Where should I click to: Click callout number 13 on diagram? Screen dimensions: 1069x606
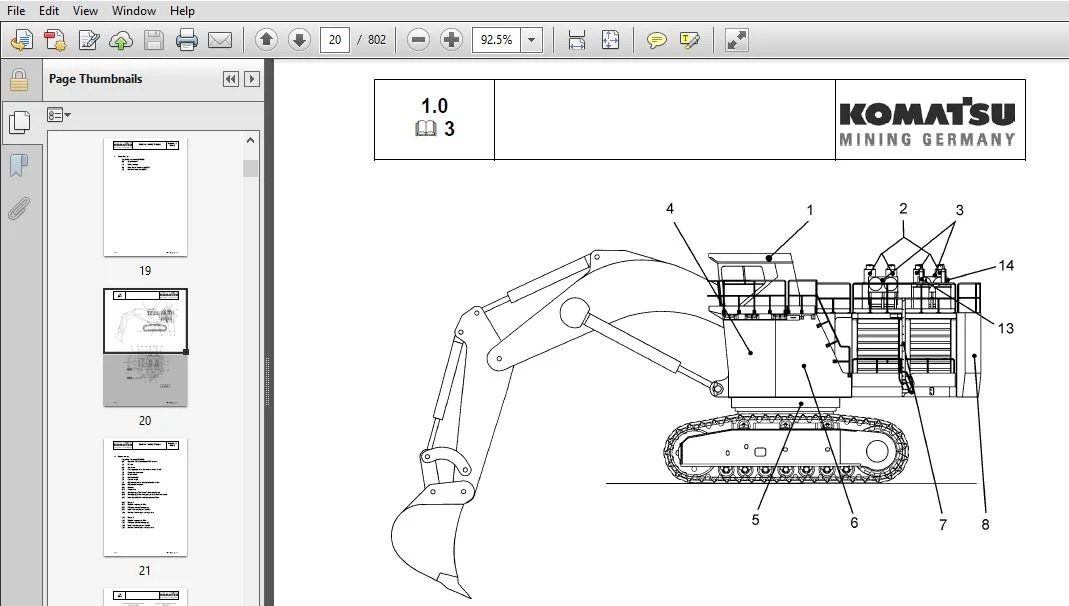(x=1006, y=329)
